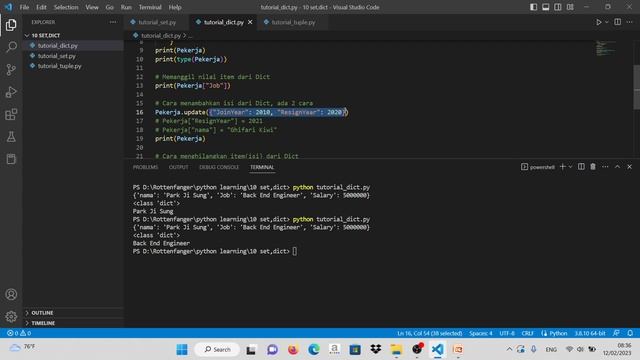Open the Source Control view
Viewport: 640px width, 360px height.
coord(11,69)
